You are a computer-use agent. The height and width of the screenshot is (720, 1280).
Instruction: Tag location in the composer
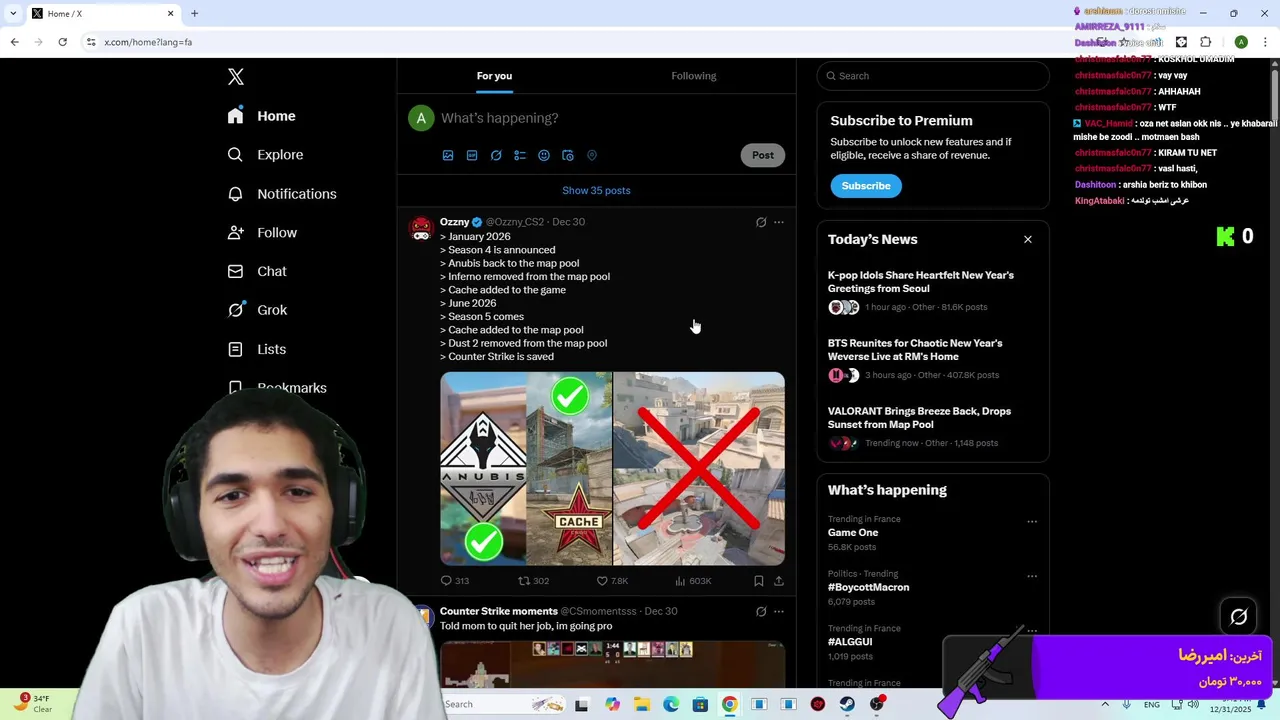coord(592,155)
